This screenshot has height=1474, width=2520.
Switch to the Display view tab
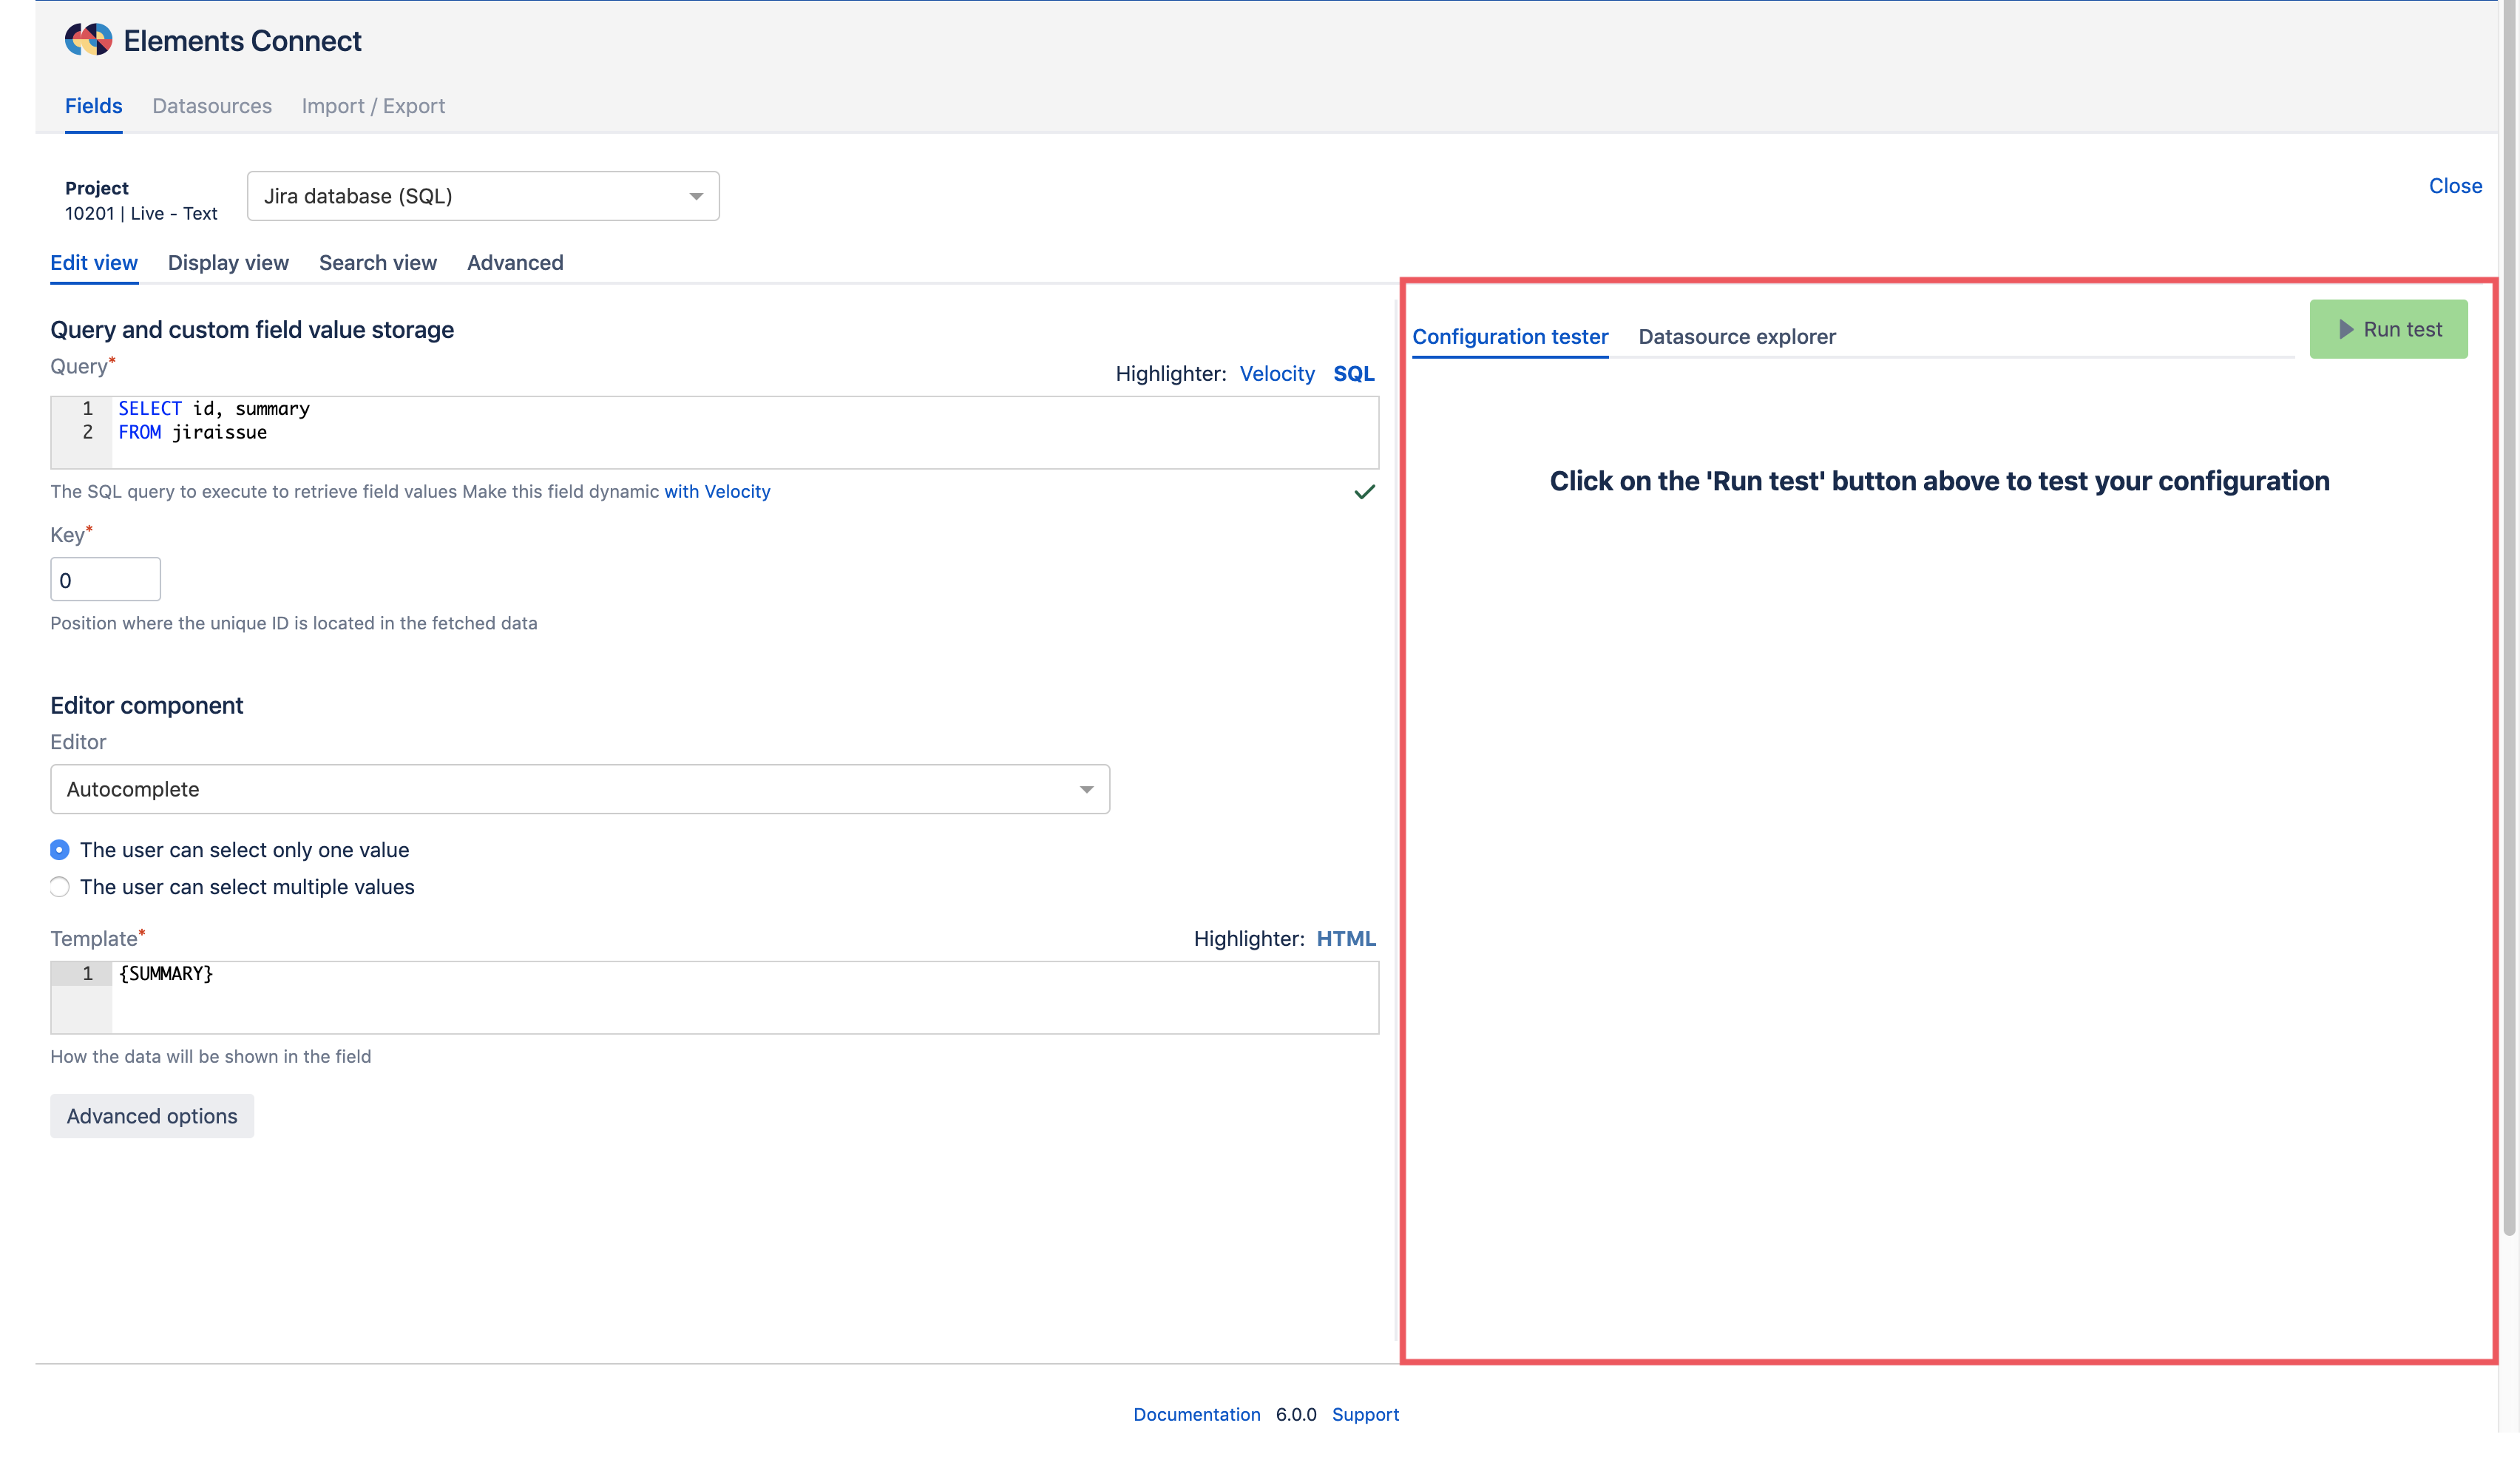pyautogui.click(x=227, y=262)
